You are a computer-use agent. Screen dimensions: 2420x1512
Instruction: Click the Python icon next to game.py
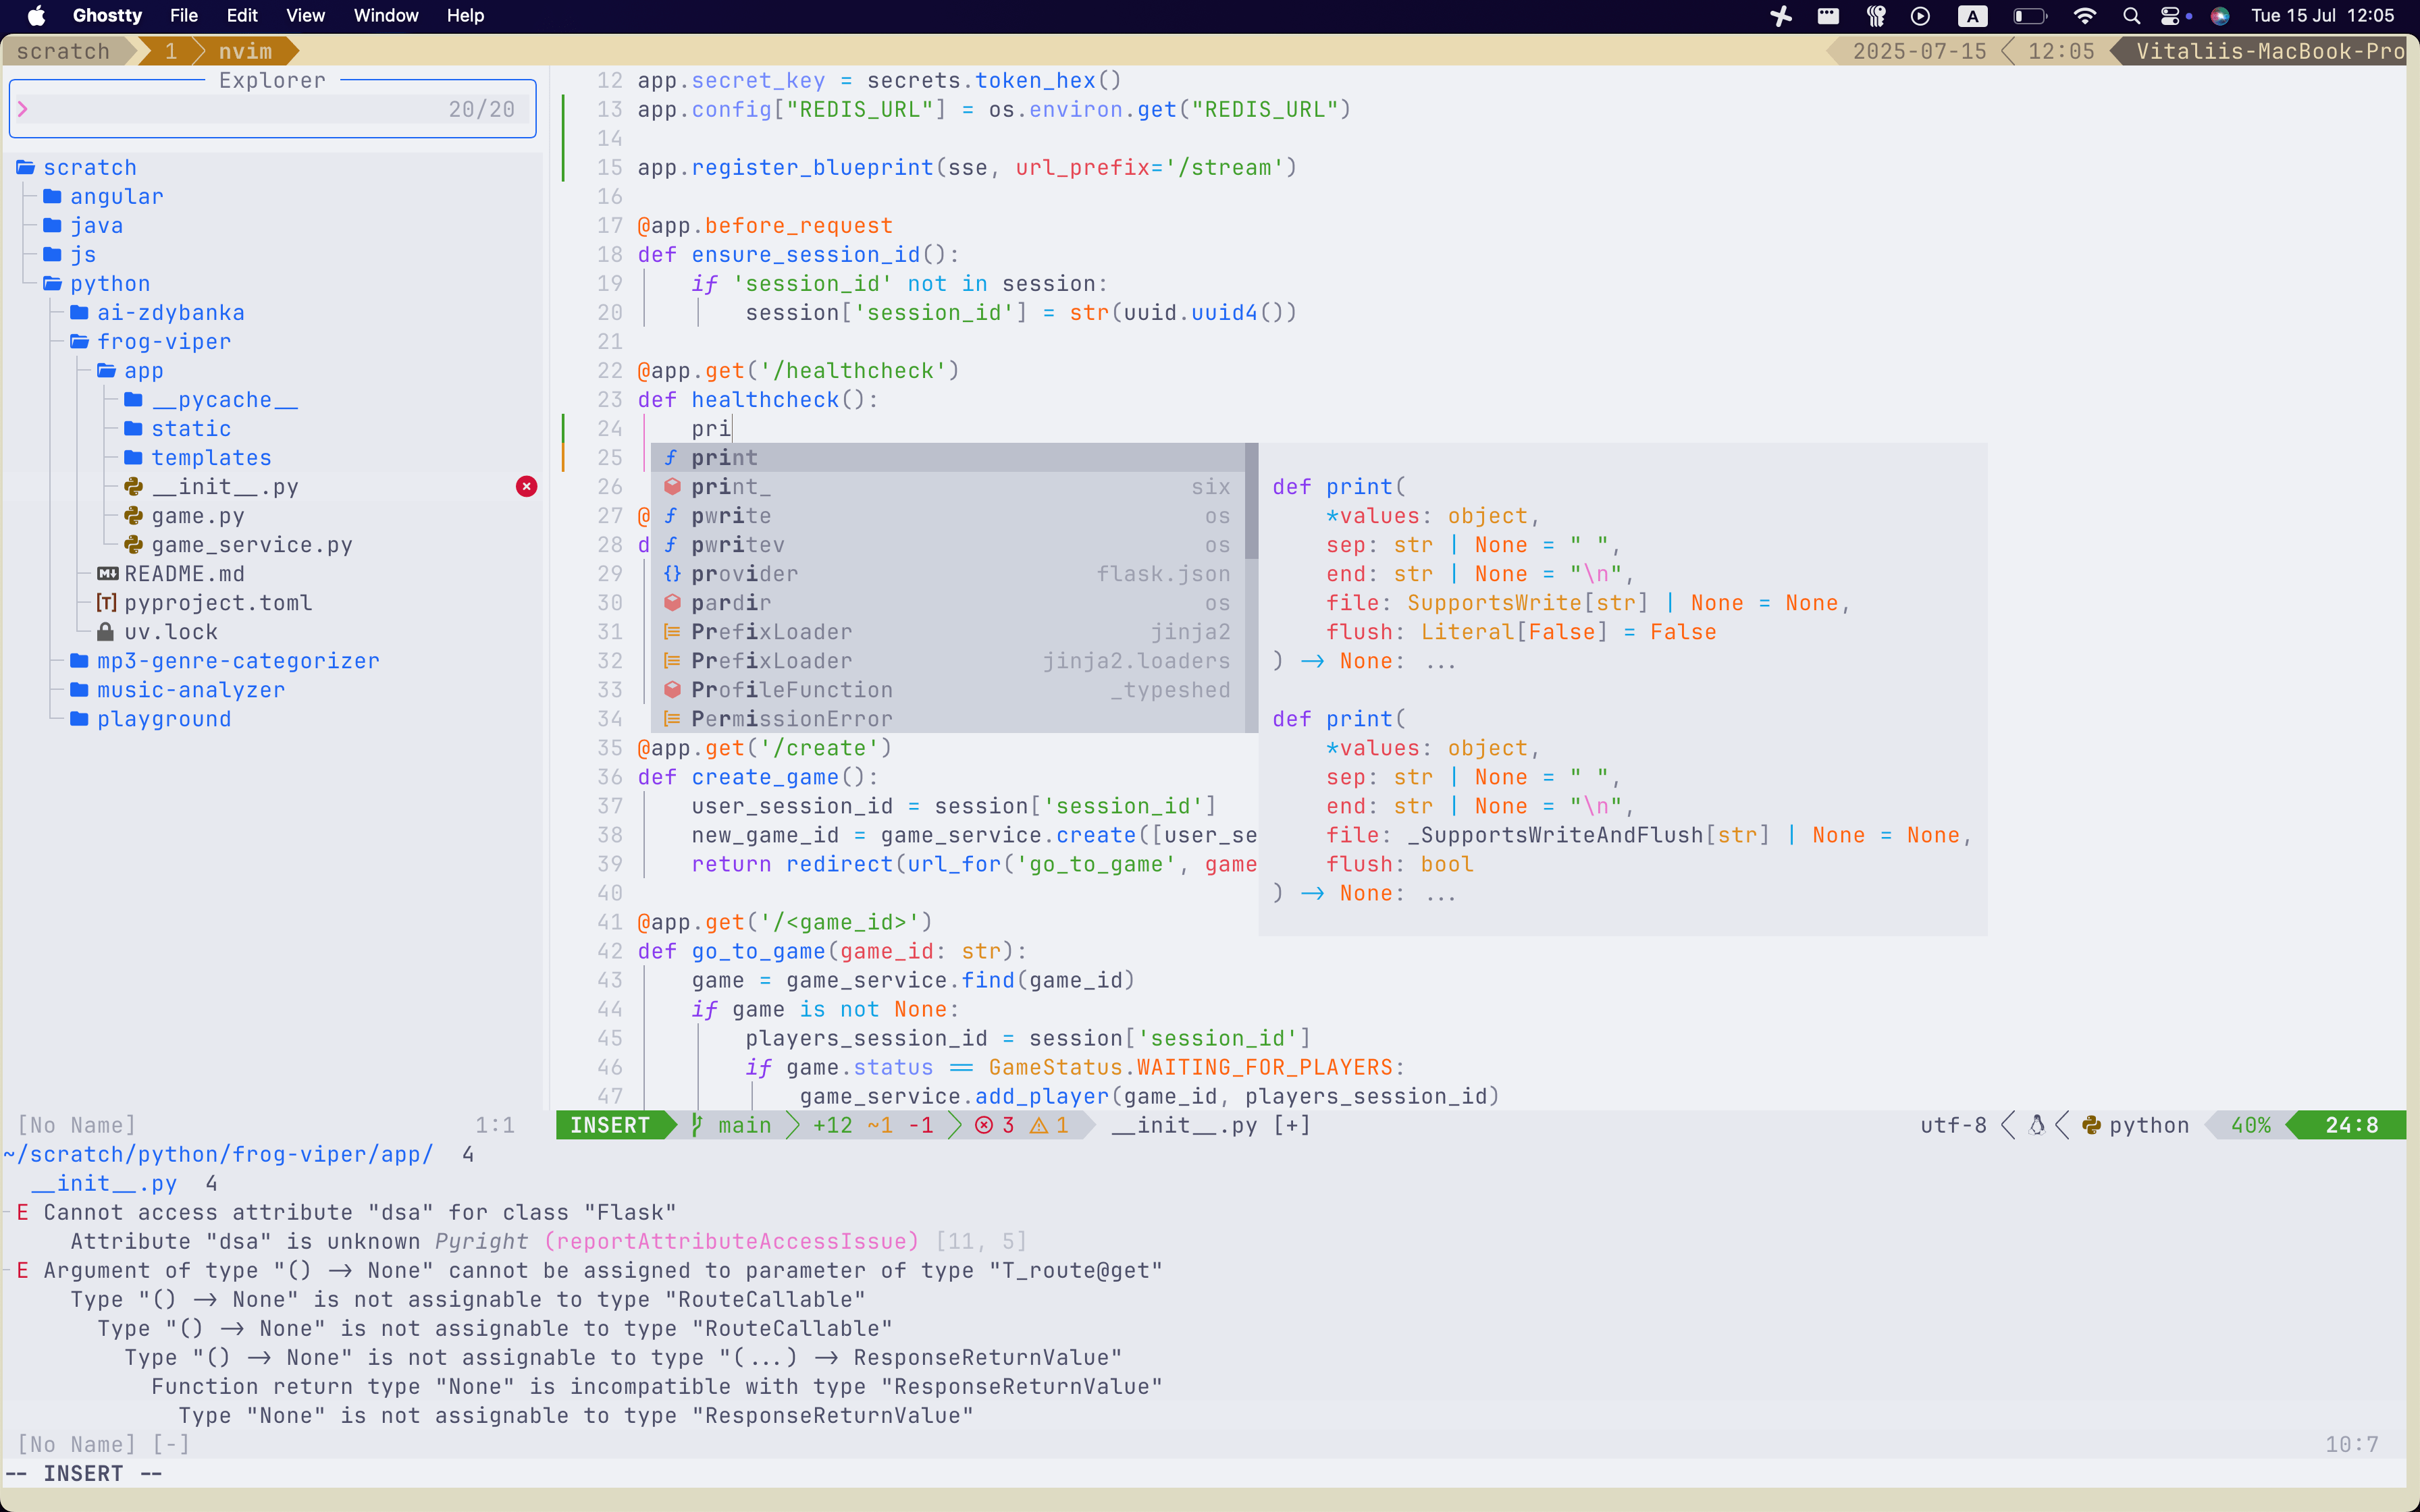[133, 516]
